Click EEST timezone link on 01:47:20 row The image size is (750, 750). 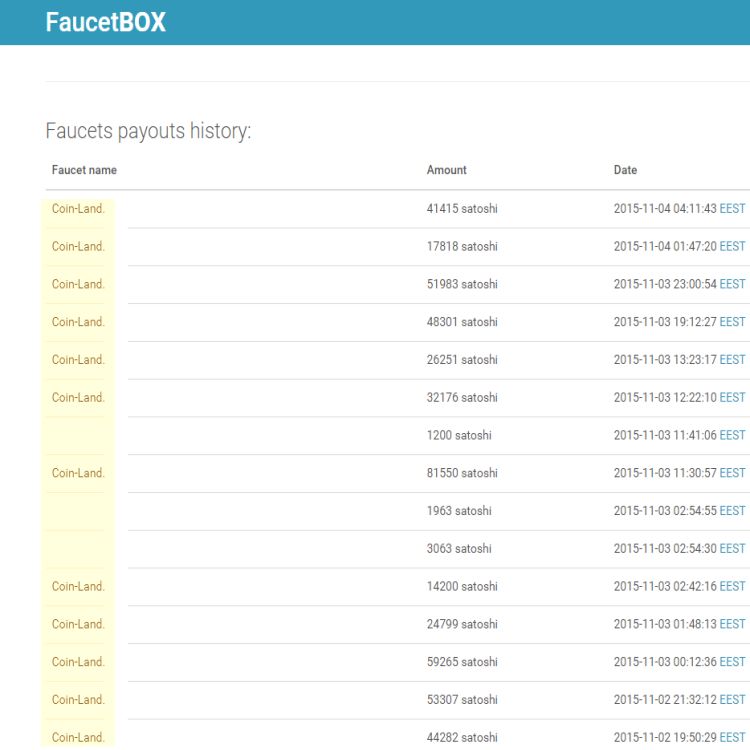pos(732,246)
